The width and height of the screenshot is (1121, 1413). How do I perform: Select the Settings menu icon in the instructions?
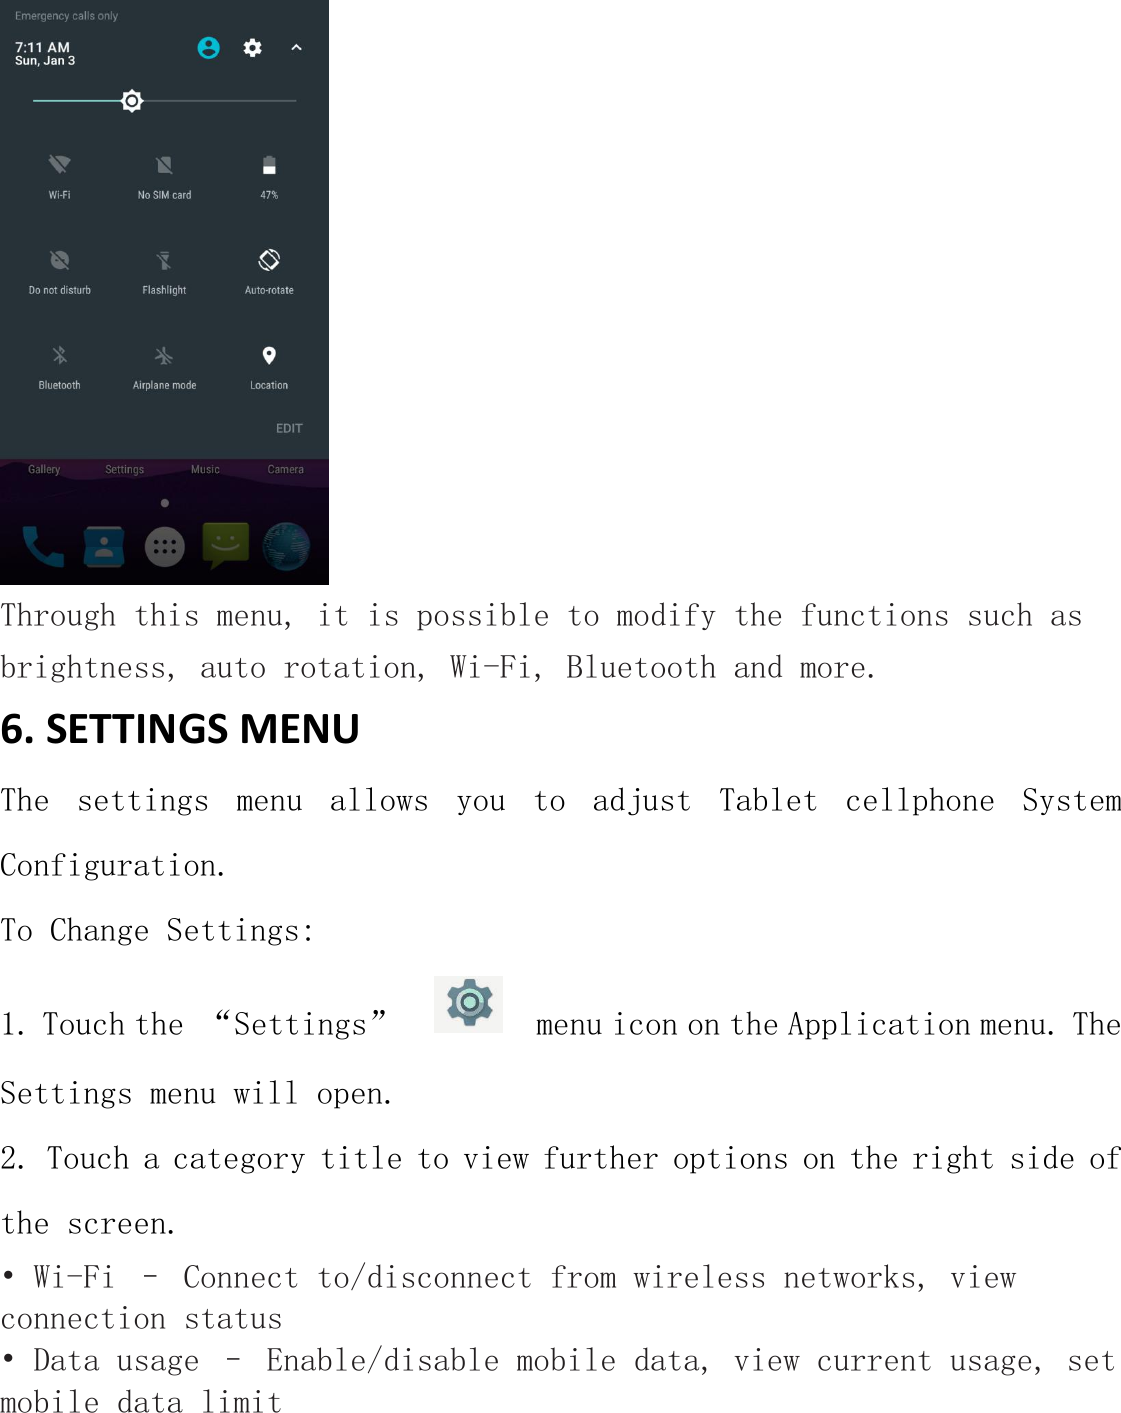pyautogui.click(x=470, y=1004)
